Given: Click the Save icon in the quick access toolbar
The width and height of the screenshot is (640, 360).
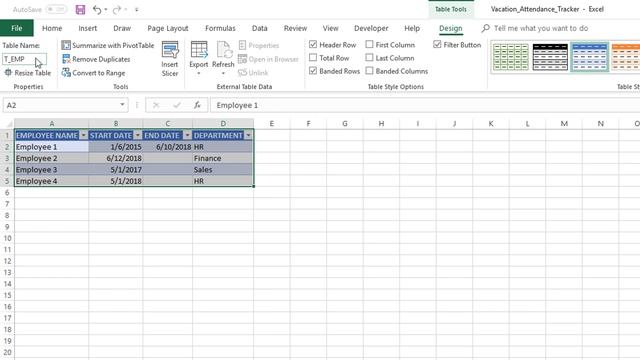Looking at the screenshot, I should tap(80, 9).
